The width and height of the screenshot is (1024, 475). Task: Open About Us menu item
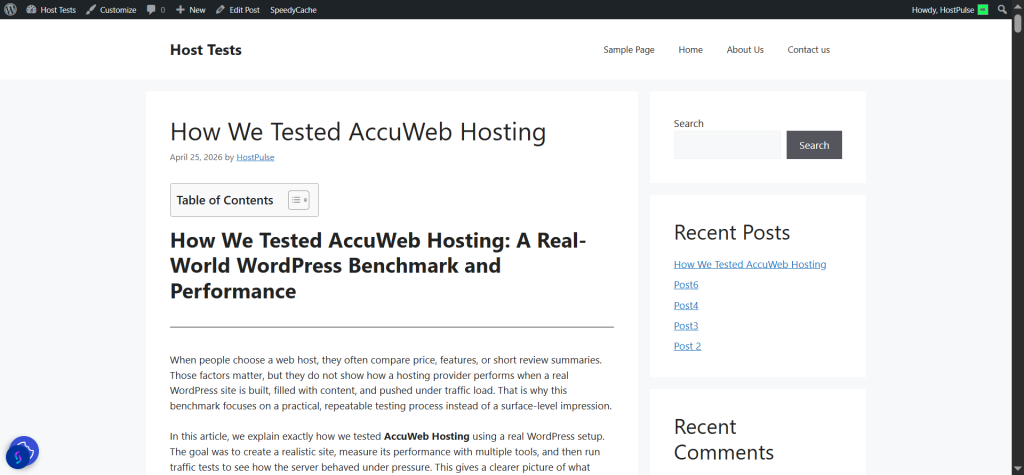click(745, 50)
